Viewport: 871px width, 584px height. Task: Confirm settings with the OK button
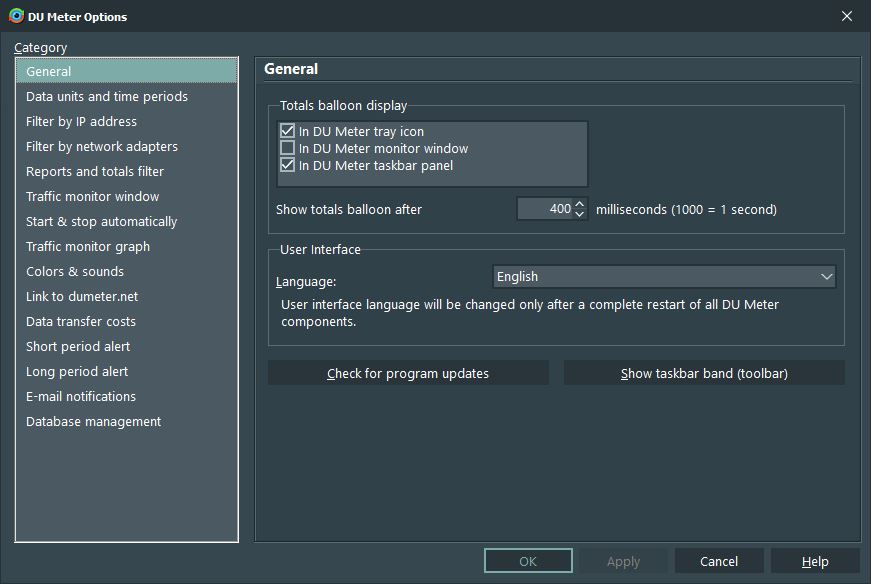coord(528,561)
